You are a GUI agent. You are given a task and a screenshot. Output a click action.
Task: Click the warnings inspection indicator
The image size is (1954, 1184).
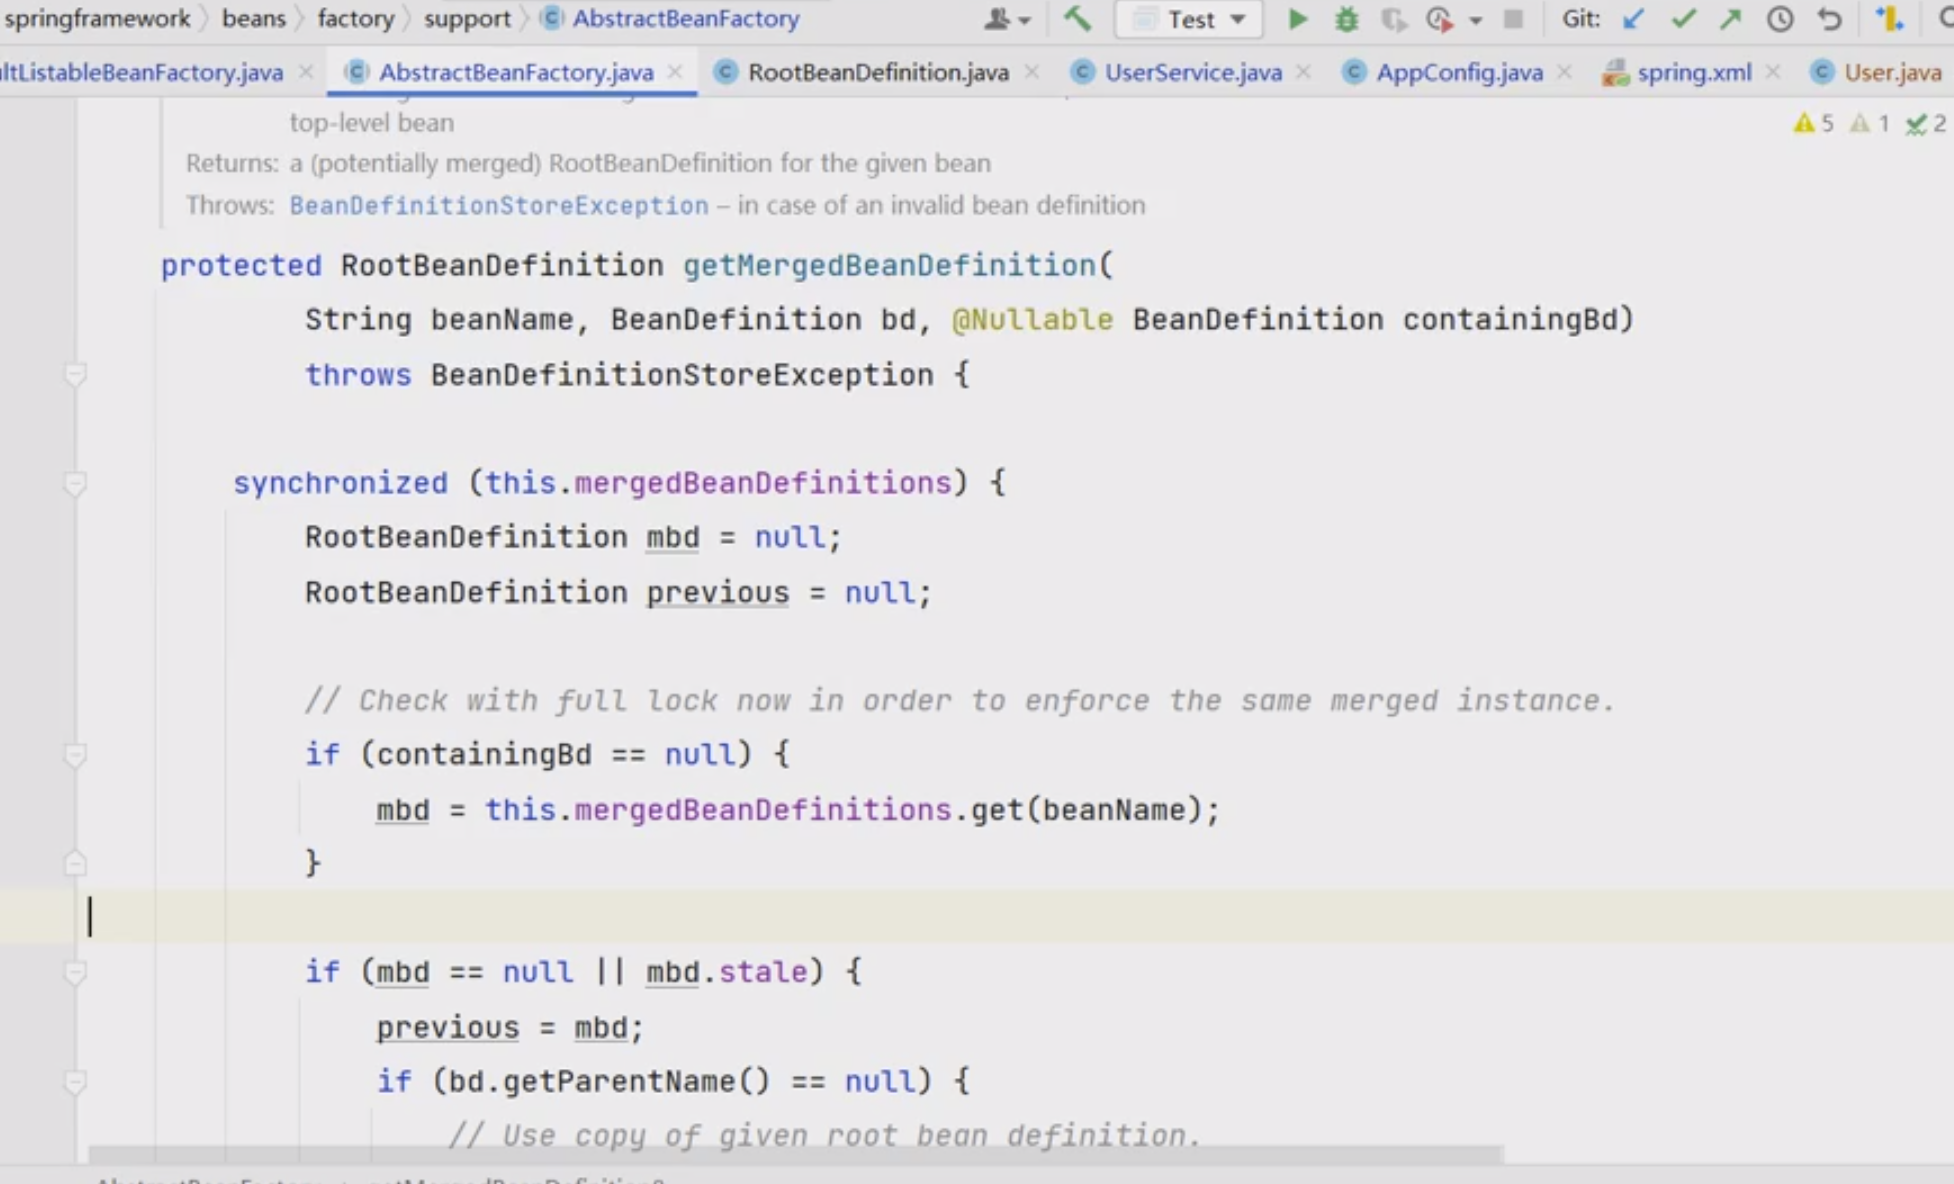pos(1813,123)
